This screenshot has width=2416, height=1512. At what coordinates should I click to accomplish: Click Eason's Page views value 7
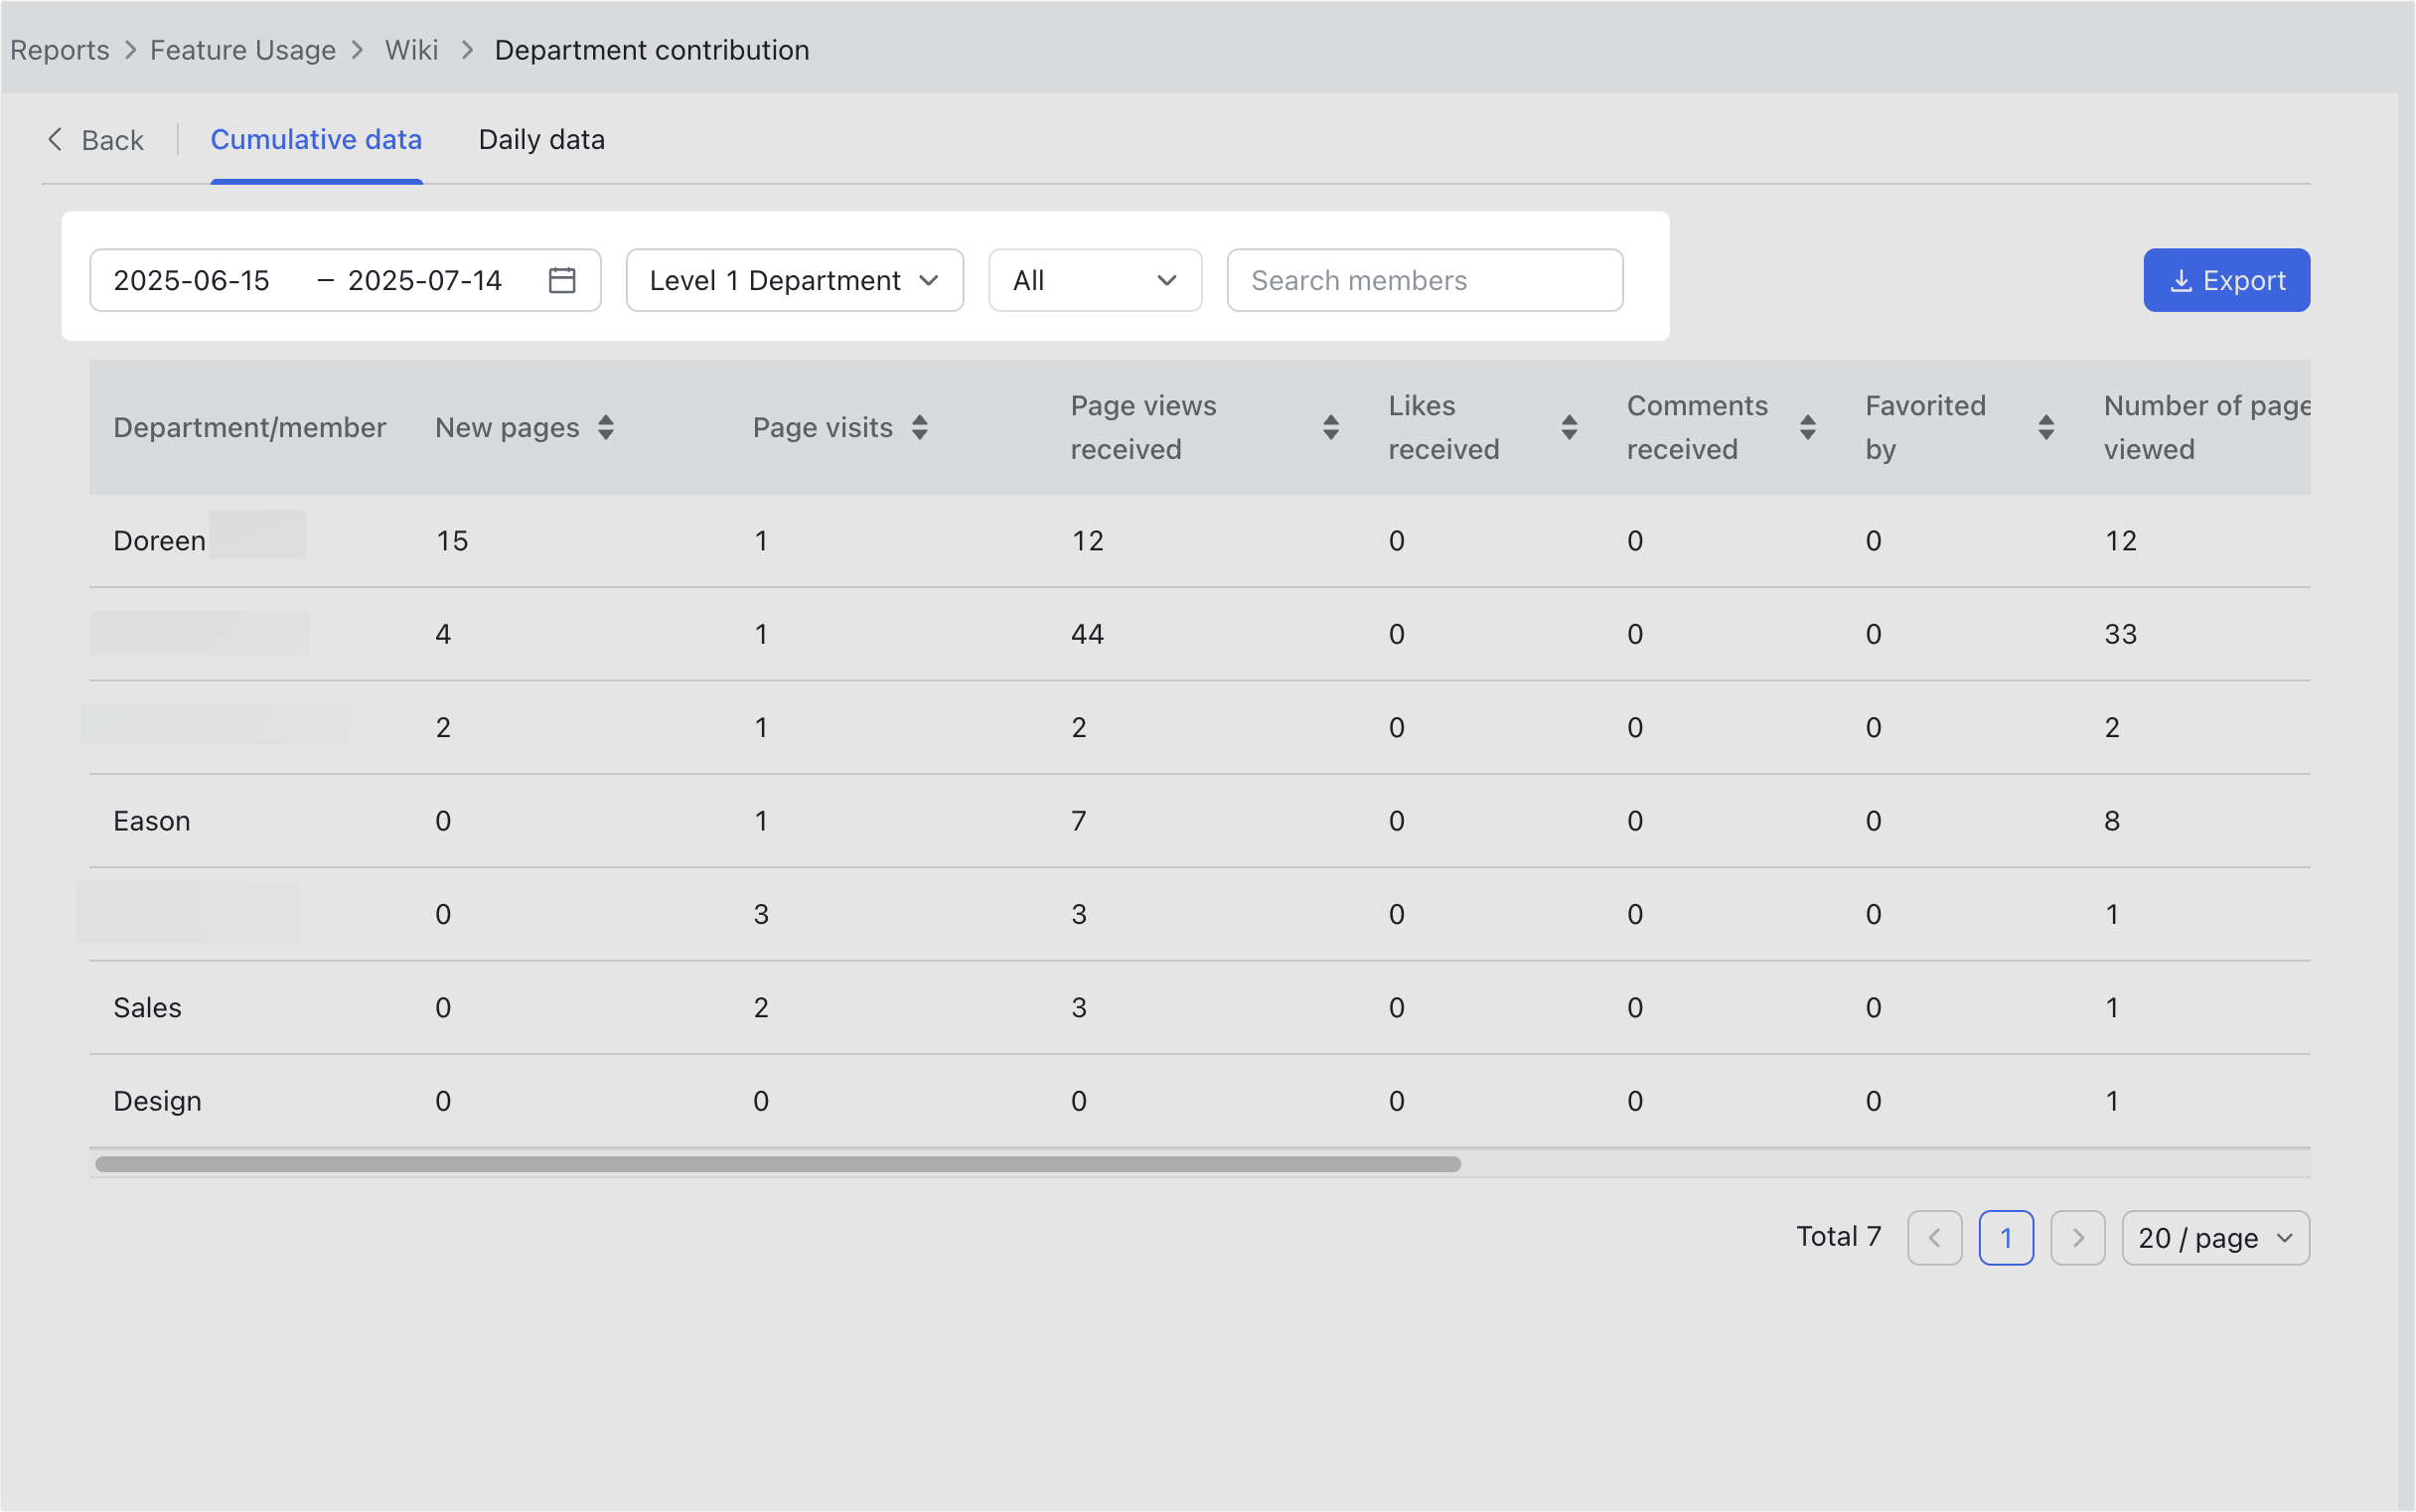pos(1079,821)
